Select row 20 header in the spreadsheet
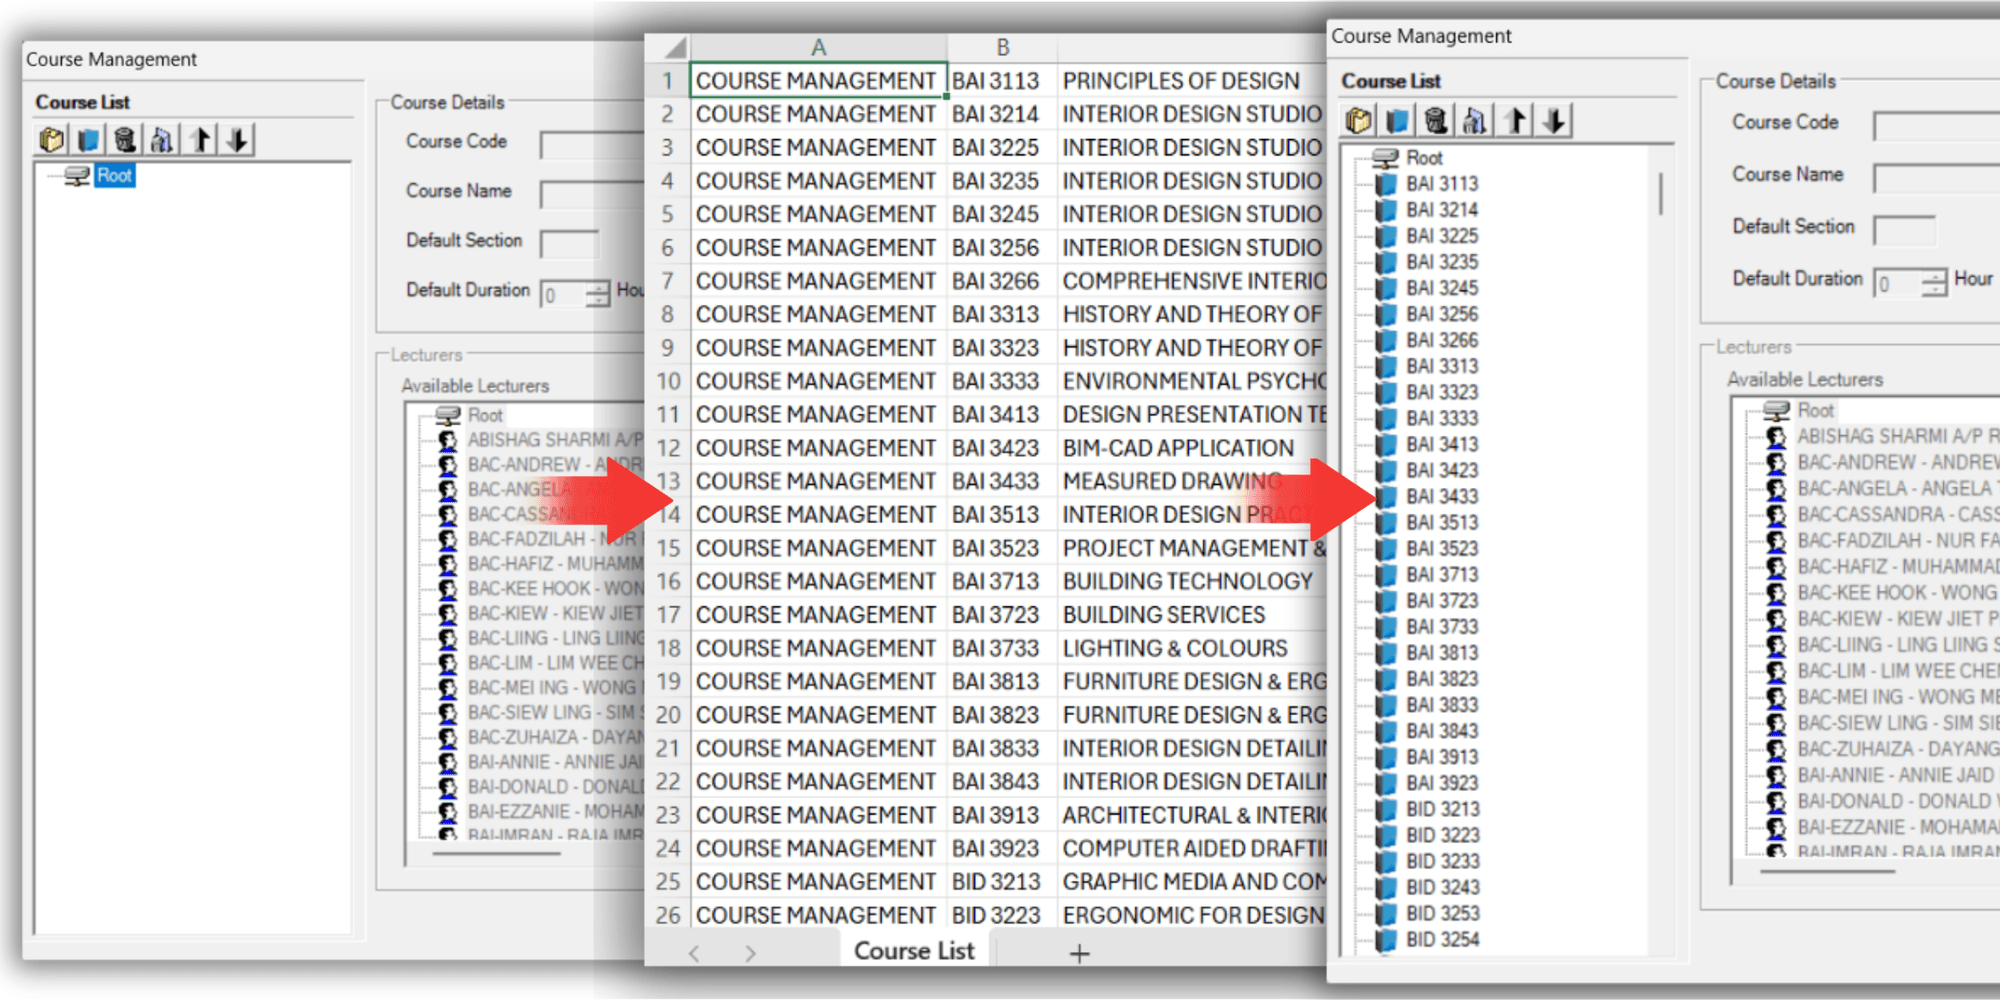2000x1000 pixels. click(x=668, y=715)
